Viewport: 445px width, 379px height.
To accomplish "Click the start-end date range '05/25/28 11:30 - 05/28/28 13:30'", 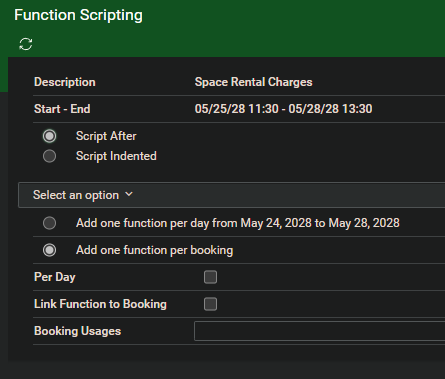I will [283, 109].
